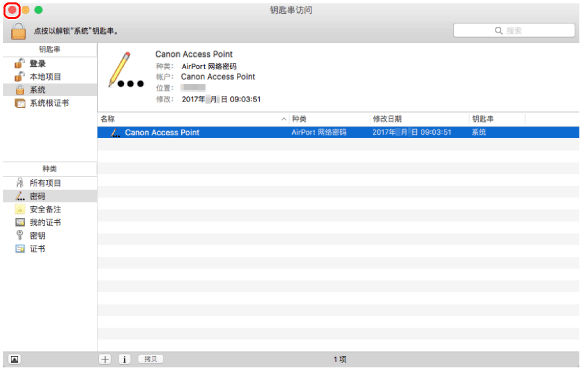Click the AirPort 网络密码 kind in details

click(209, 66)
